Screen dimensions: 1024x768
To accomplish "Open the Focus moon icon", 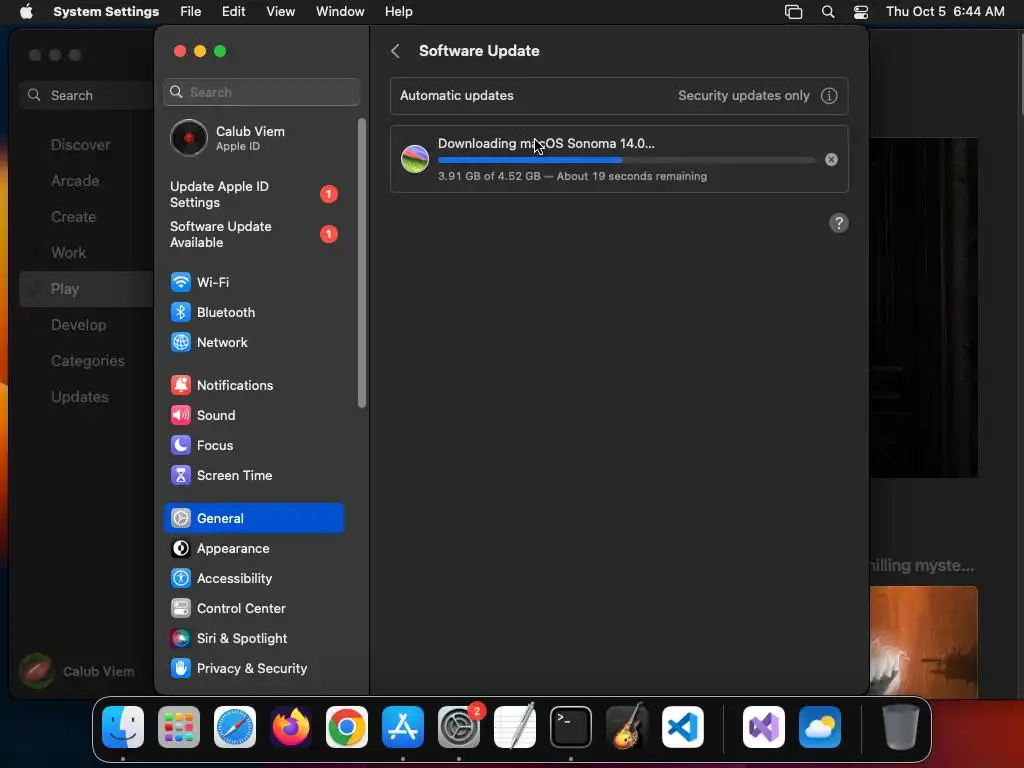I will click(x=180, y=445).
